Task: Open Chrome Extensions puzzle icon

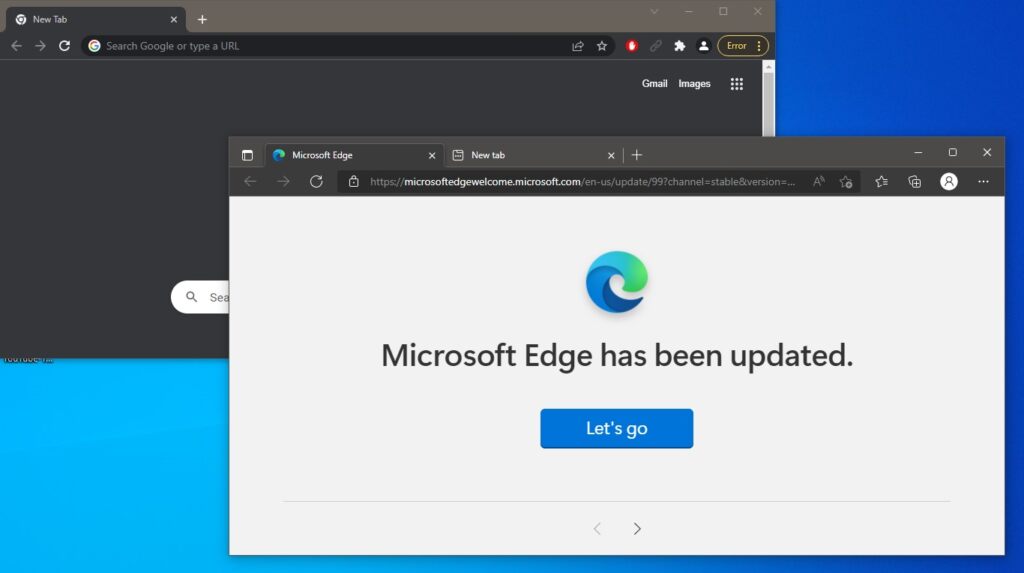Action: [x=680, y=46]
